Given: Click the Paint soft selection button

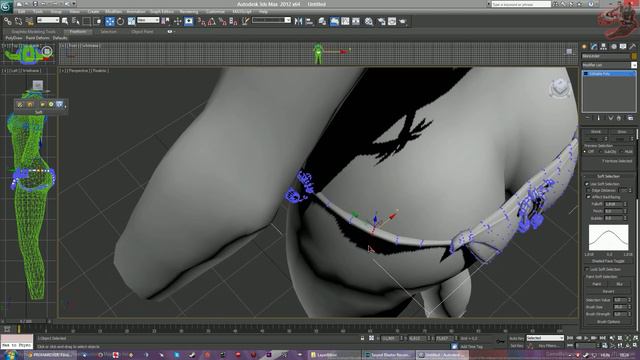Looking at the screenshot, I should tap(596, 284).
